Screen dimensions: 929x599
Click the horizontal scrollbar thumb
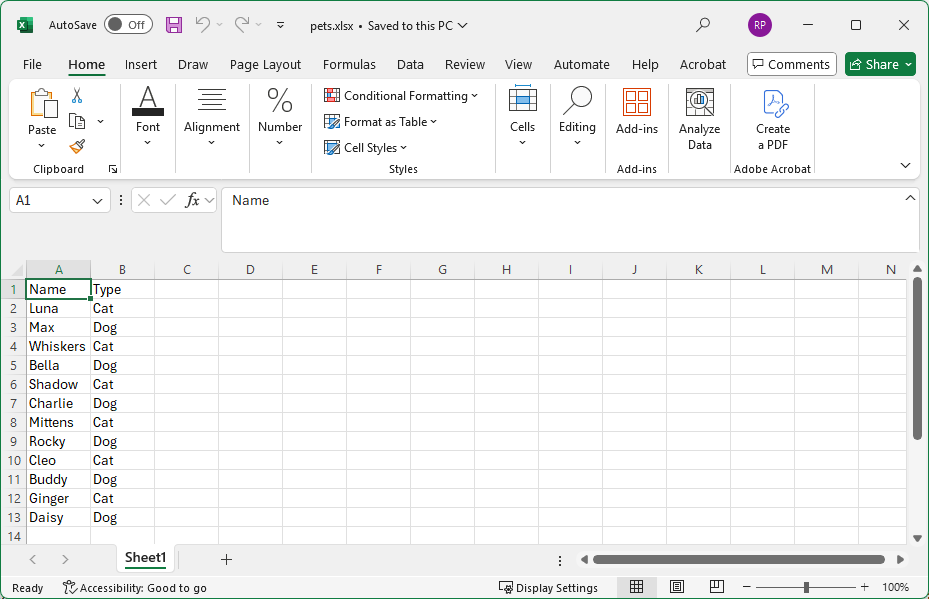738,559
